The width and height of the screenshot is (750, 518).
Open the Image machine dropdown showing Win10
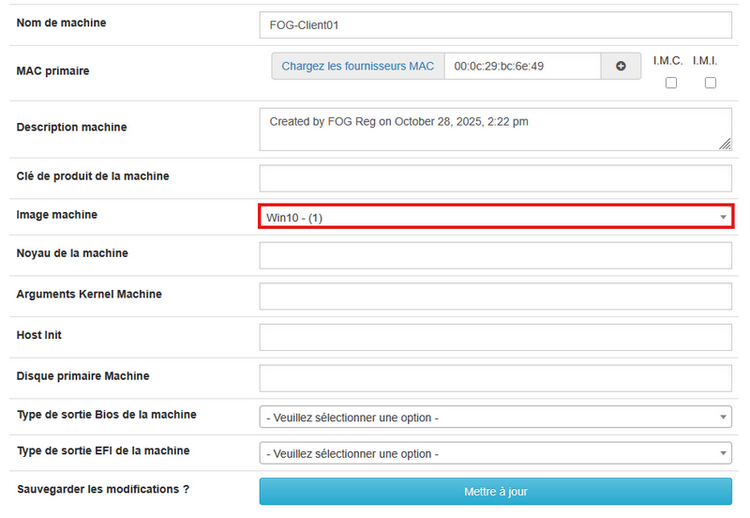[x=496, y=217]
